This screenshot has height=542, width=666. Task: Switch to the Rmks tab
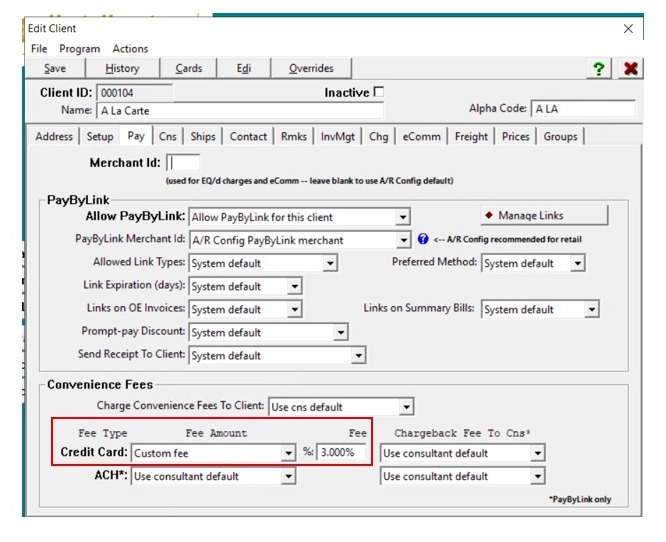[293, 136]
